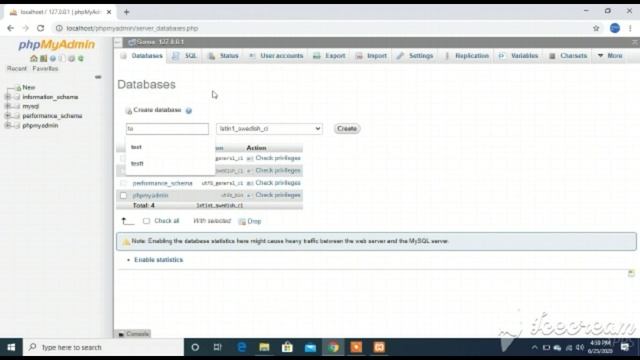Open the Export tab

[330, 56]
